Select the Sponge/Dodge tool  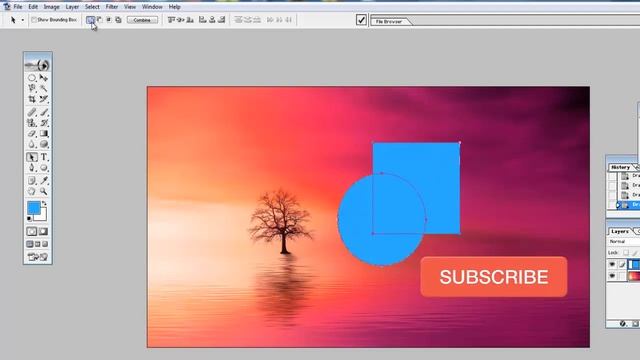point(44,144)
